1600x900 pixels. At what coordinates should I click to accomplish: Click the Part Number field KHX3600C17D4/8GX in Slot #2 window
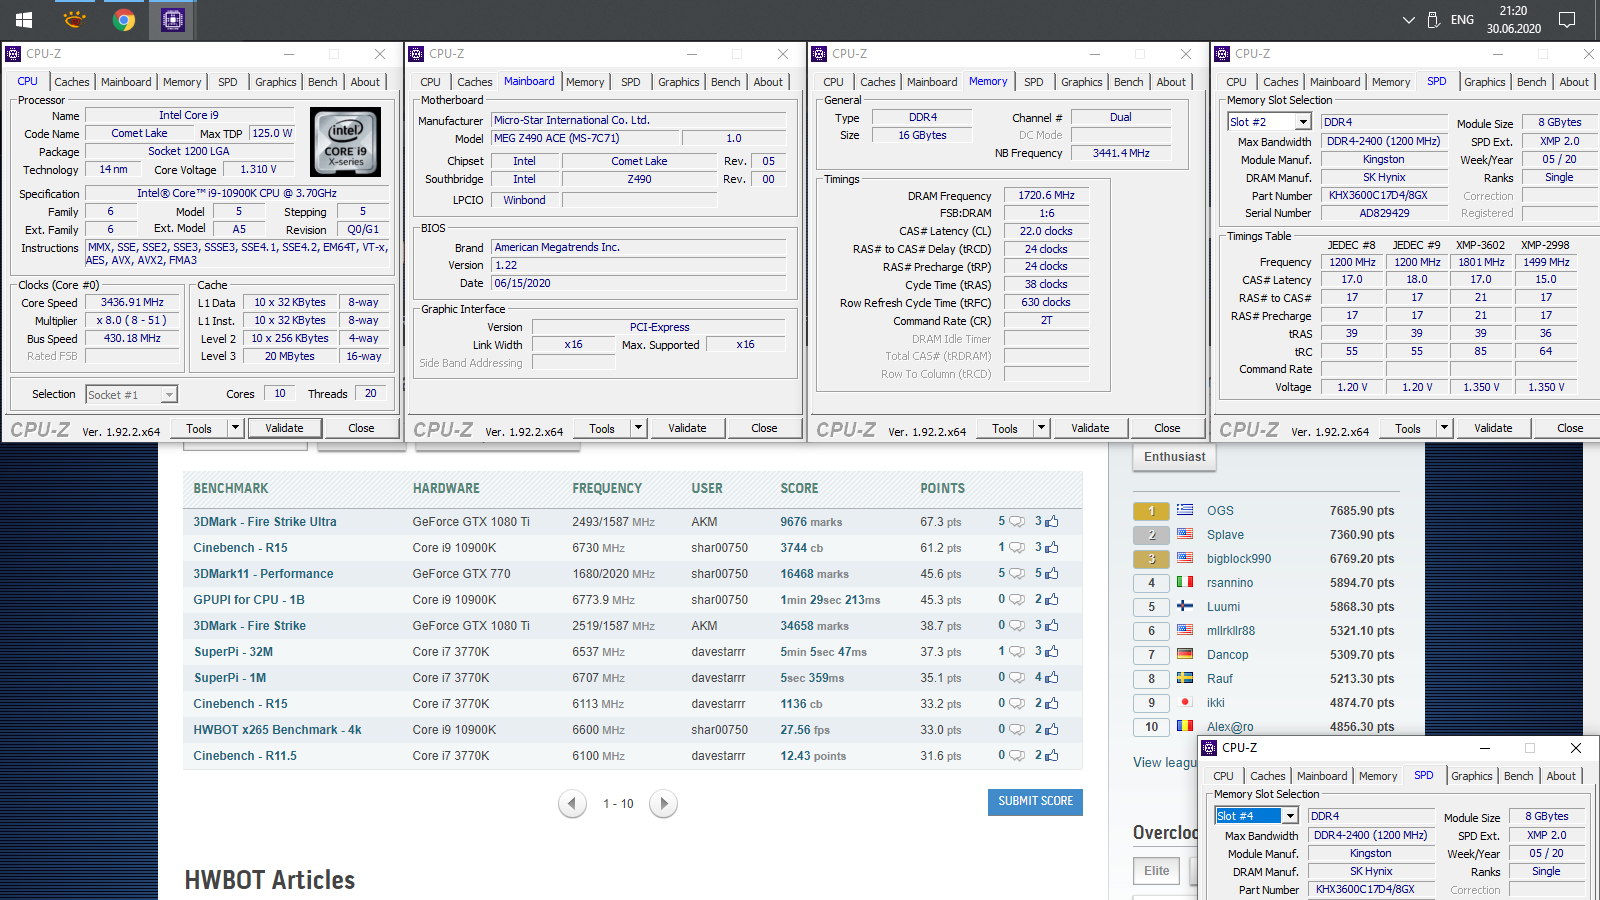(x=1384, y=195)
